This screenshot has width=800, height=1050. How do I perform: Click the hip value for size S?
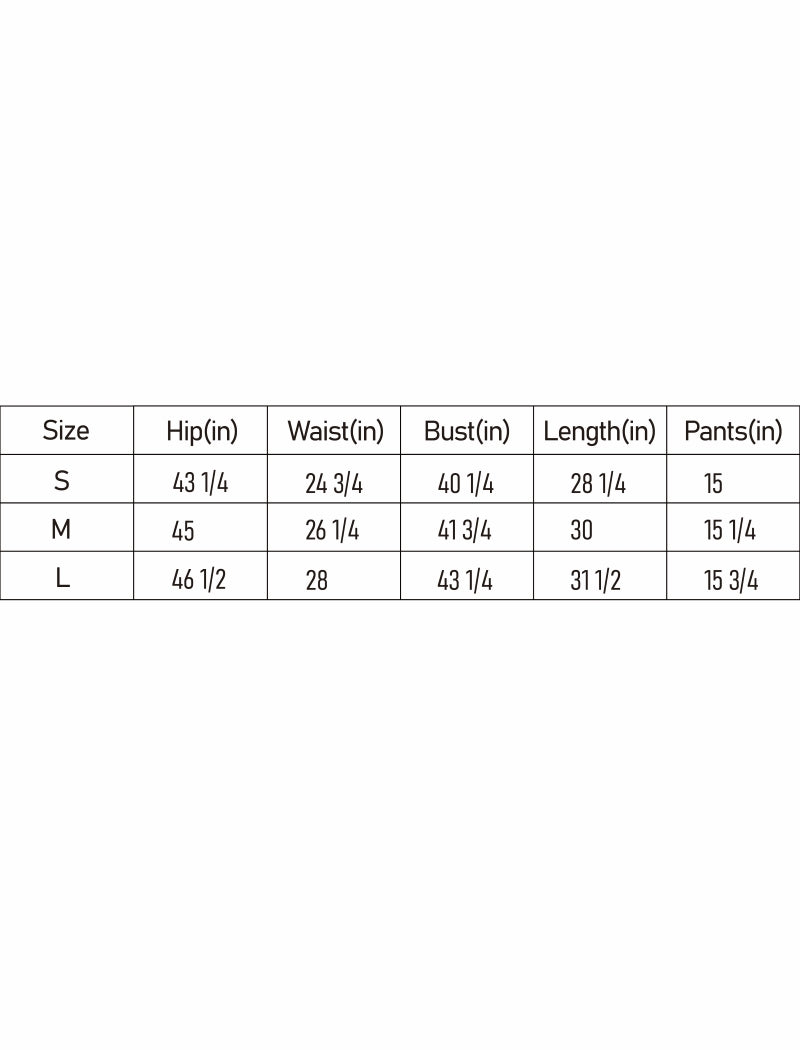[200, 484]
